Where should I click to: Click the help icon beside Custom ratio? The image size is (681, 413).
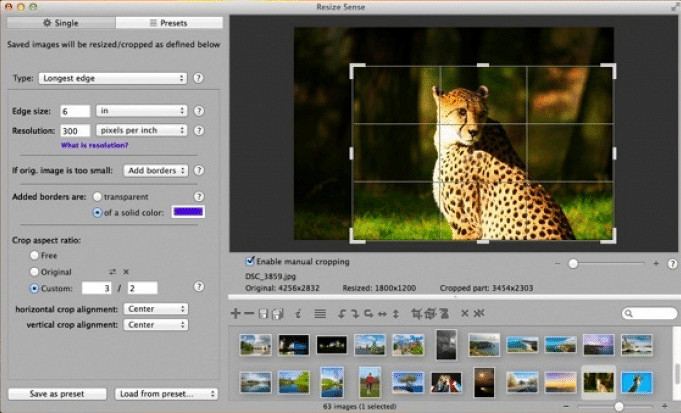tap(198, 288)
